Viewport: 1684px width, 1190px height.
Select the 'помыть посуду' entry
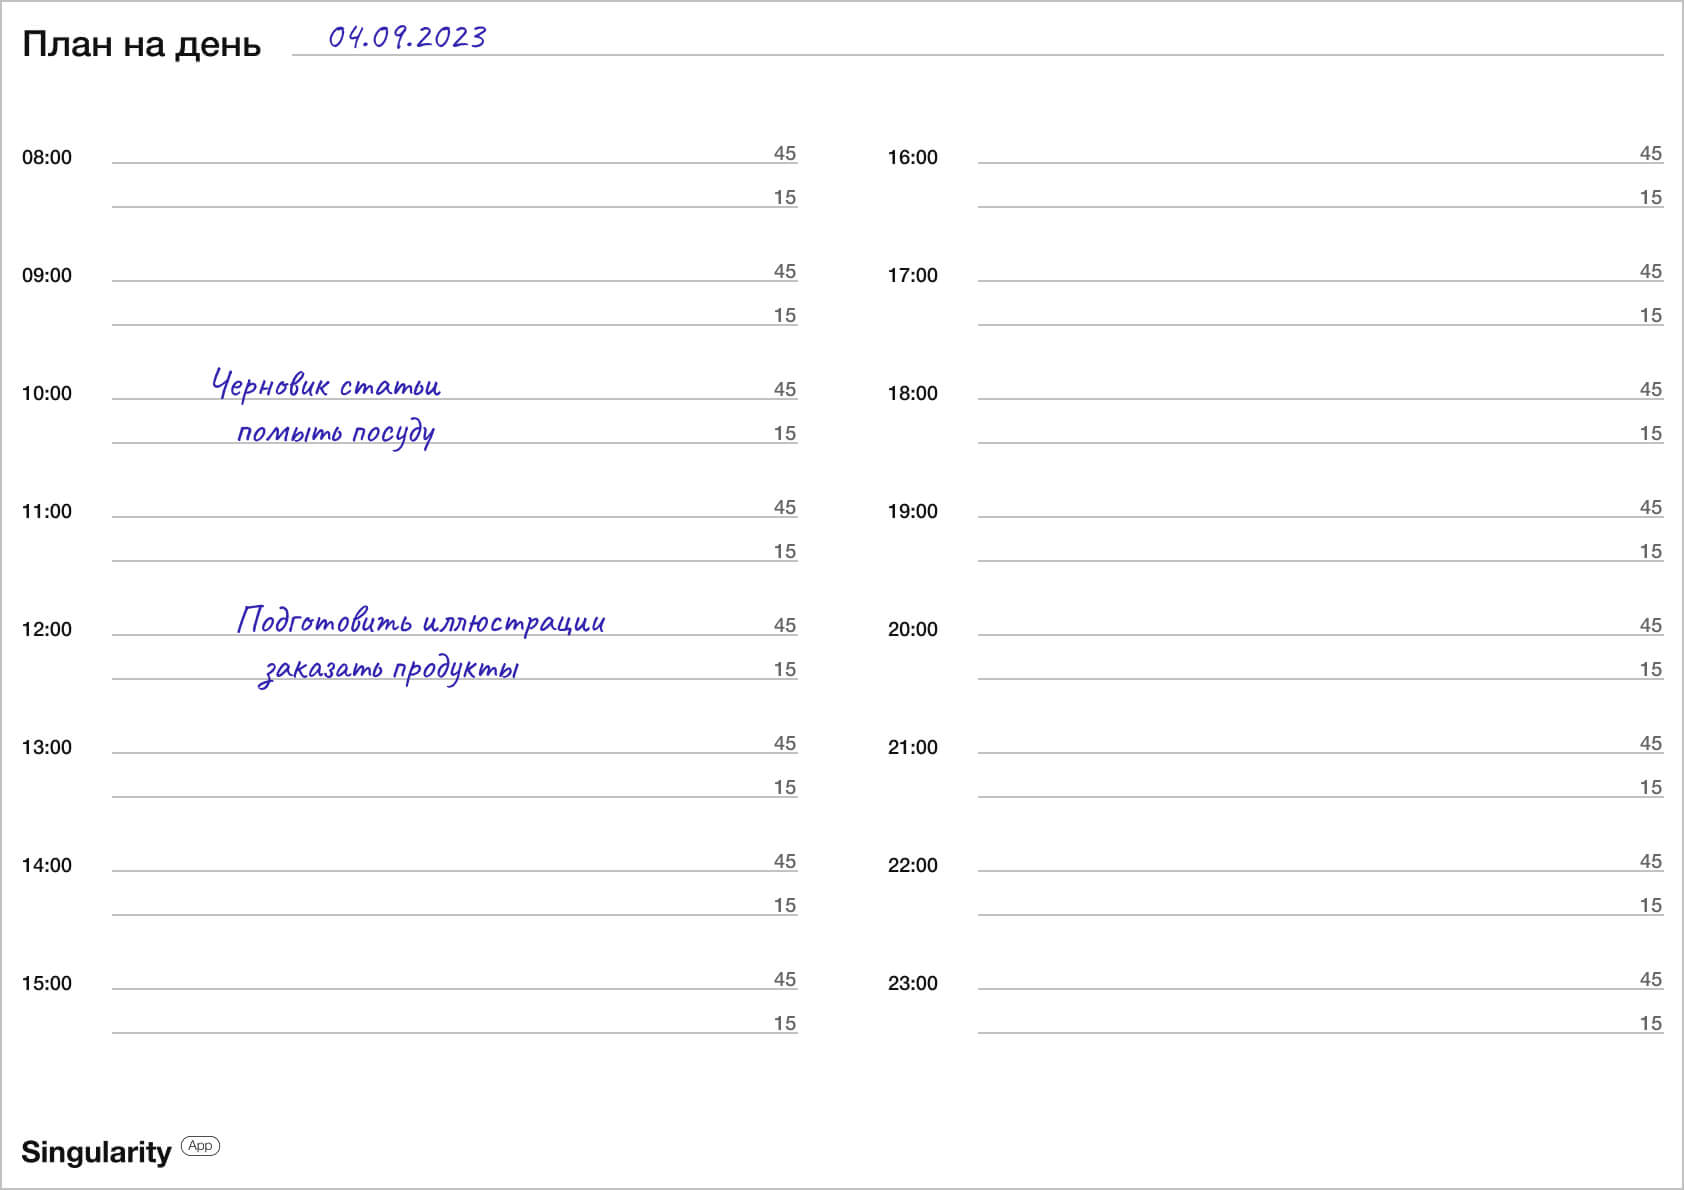(335, 433)
